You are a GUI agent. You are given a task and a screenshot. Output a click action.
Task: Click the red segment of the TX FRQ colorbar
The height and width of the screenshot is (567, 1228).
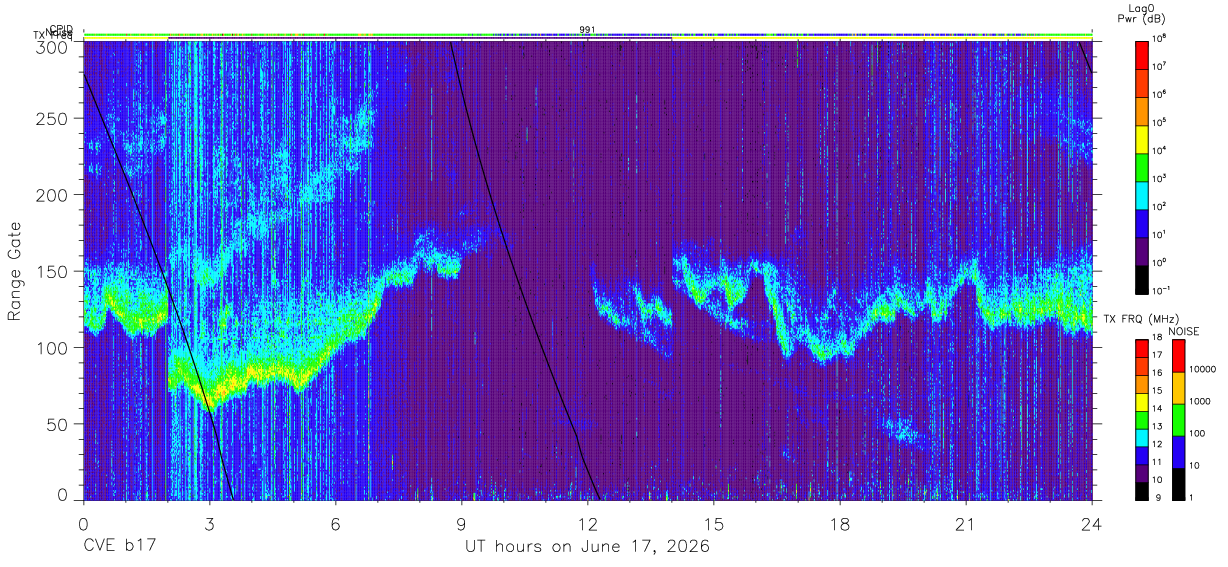pos(1142,349)
